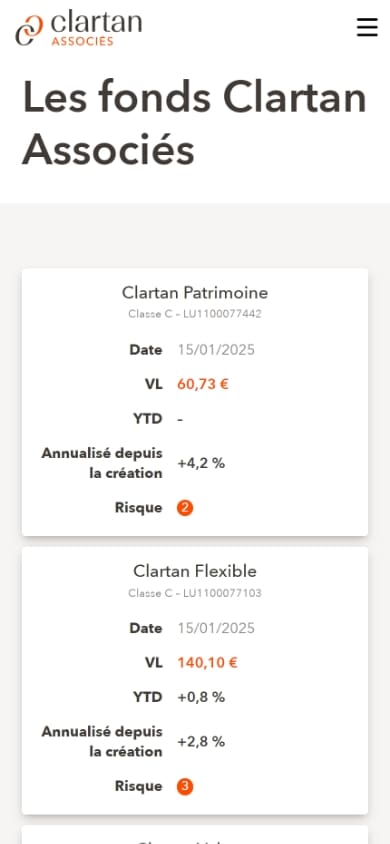
Task: Click the ISIN LU1100077103 text
Action: click(222, 593)
